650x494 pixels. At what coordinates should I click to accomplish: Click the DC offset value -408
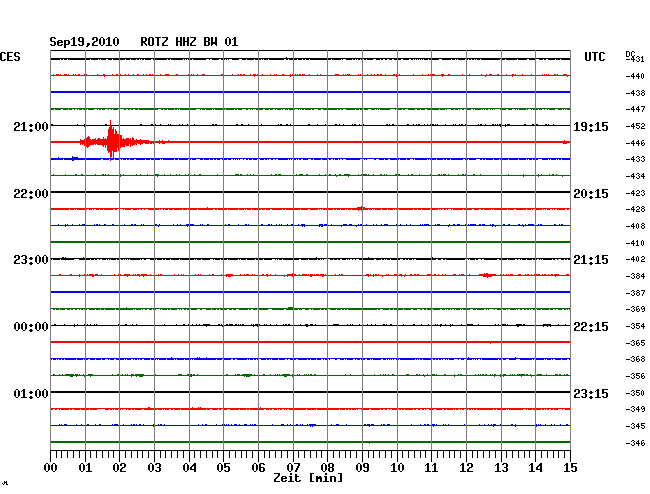pos(635,226)
